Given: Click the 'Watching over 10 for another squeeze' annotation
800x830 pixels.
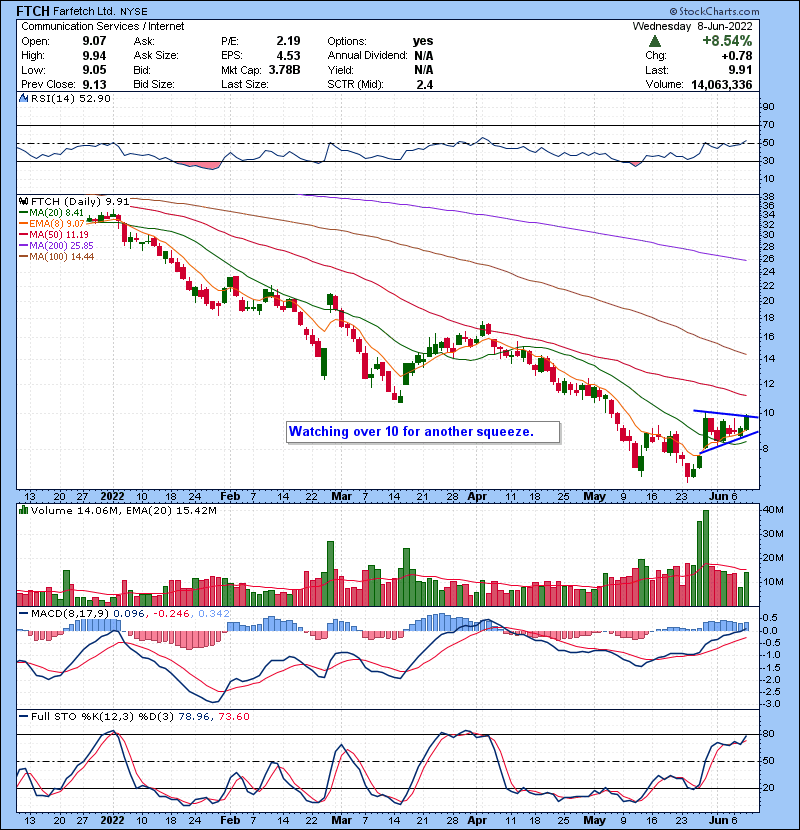Looking at the screenshot, I should point(423,432).
